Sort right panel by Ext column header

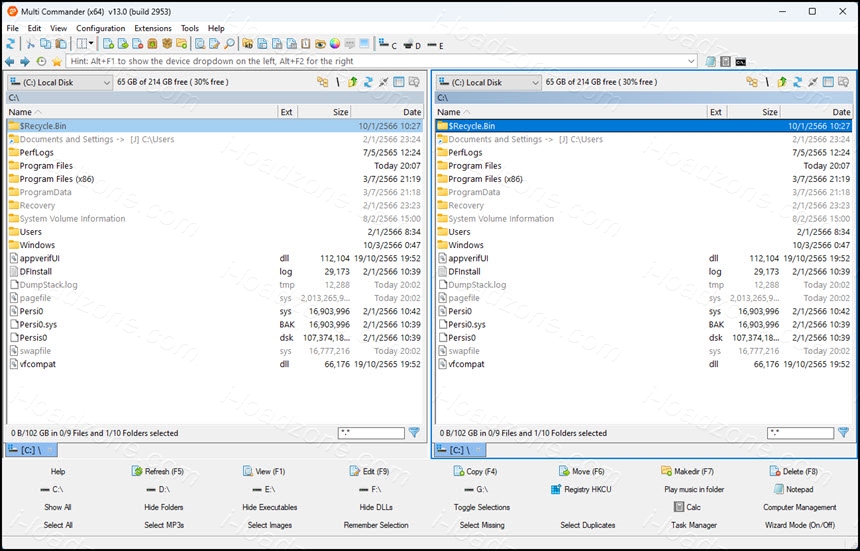tap(717, 112)
